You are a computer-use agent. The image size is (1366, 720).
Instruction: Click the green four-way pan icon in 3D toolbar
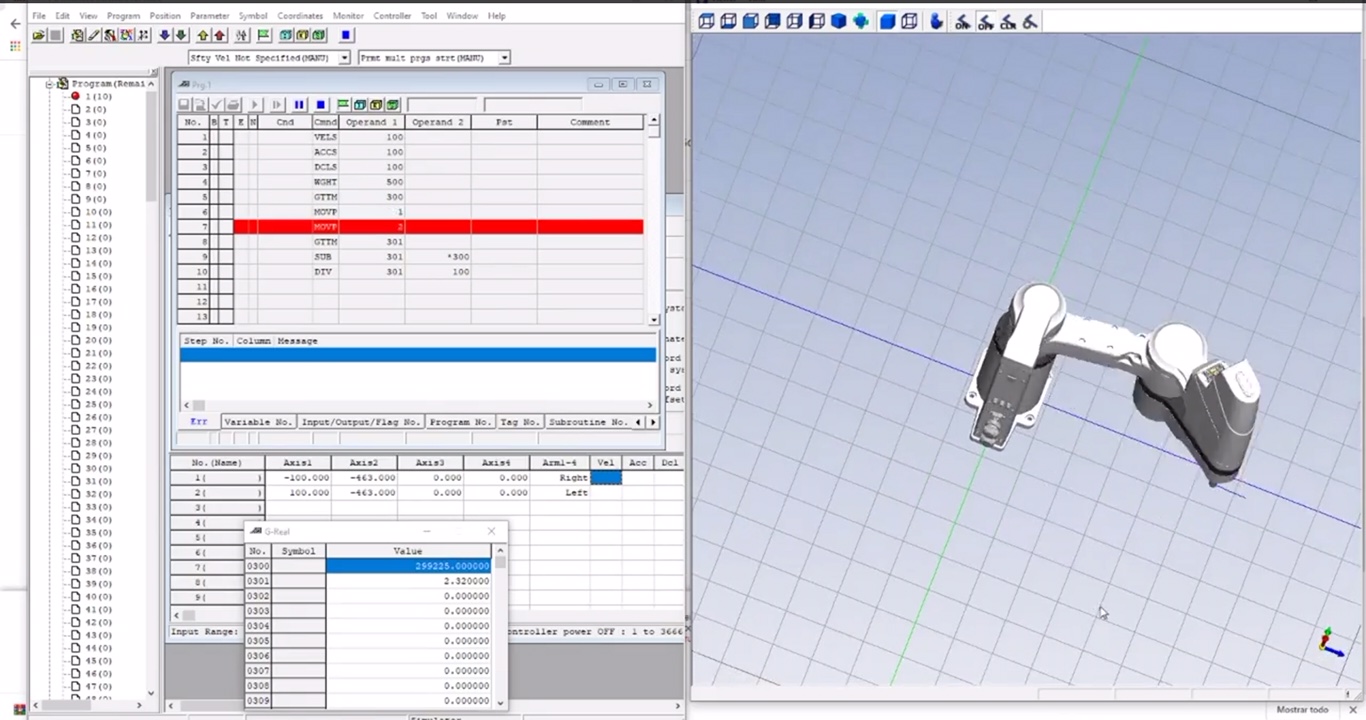coord(861,21)
